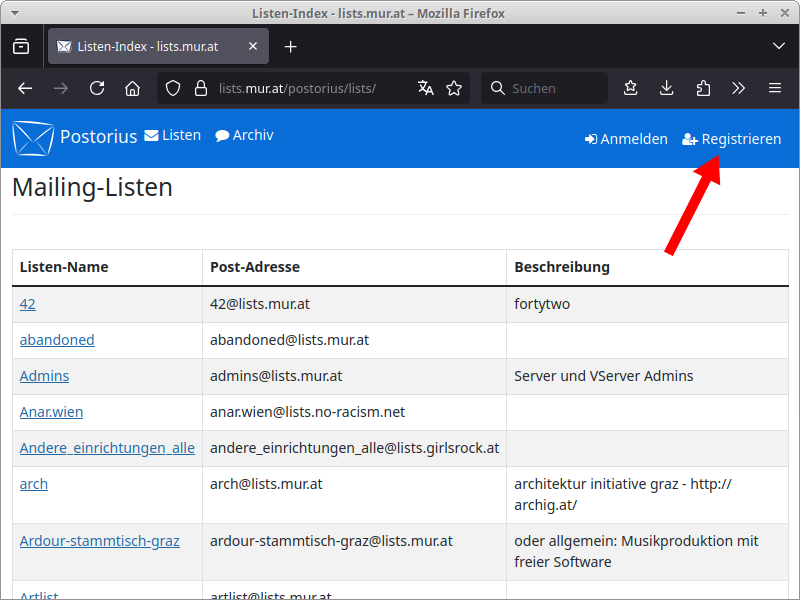Open a new tab with plus button
Viewport: 800px width, 600px height.
click(290, 46)
